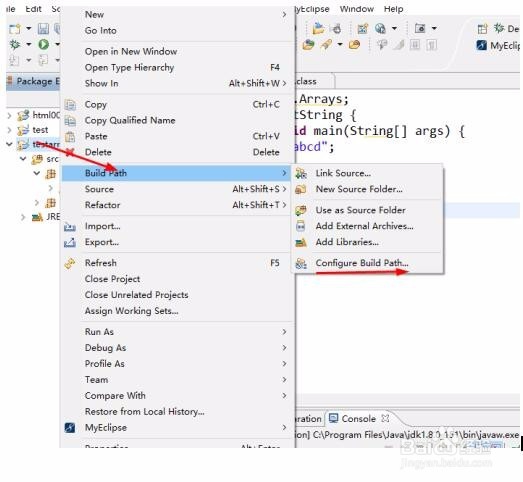Viewport: 523px width, 482px height.
Task: Click the Add External Archives jar icon
Action: tap(301, 226)
